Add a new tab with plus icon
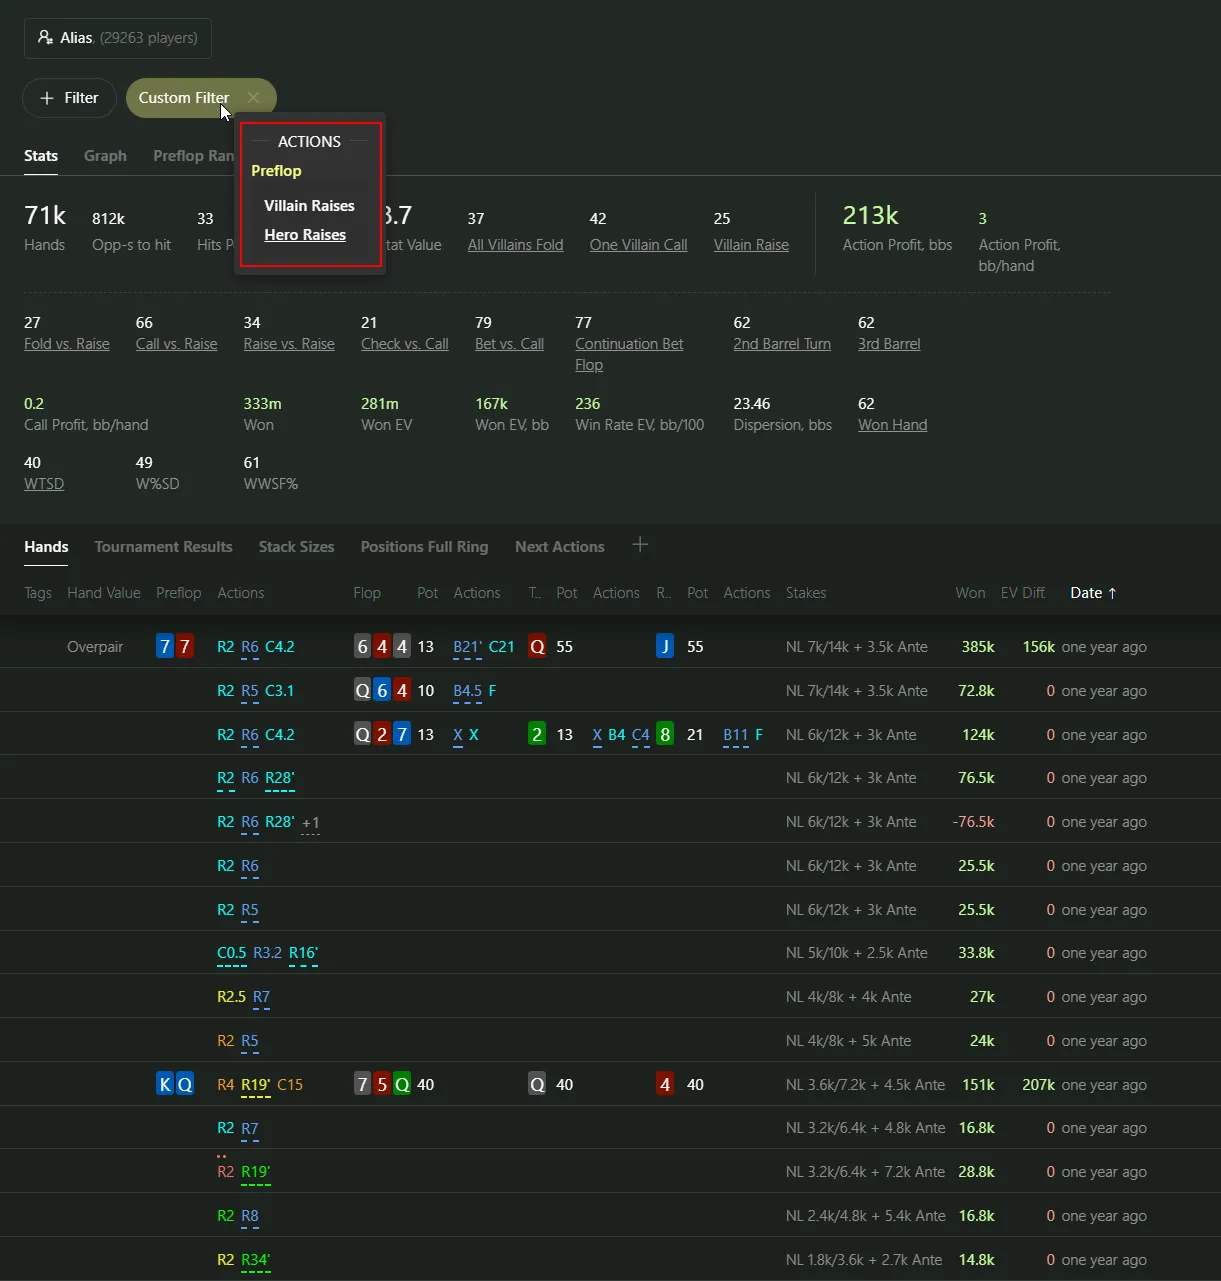Image resolution: width=1221 pixels, height=1281 pixels. point(640,545)
